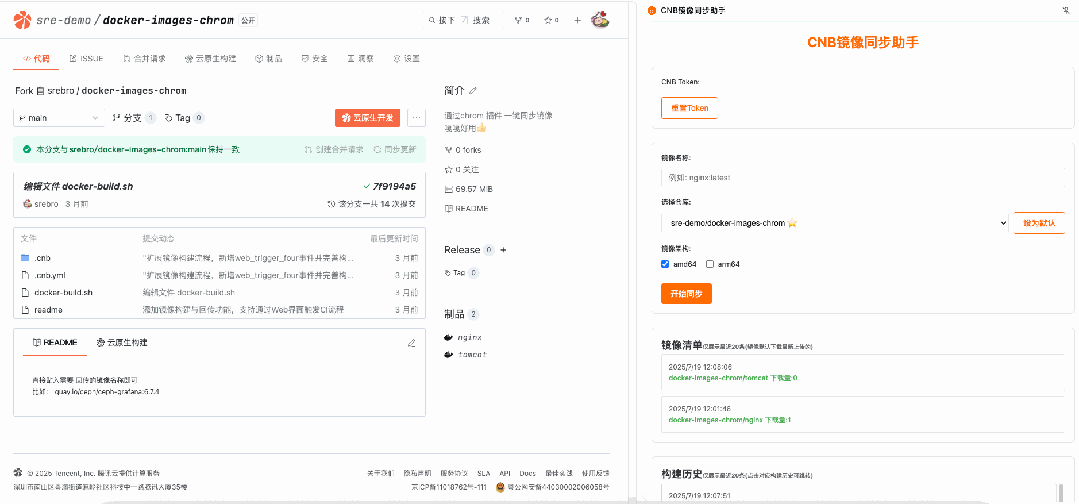Switch to the 洞察 tab
This screenshot has height=504, width=1079.
361,59
